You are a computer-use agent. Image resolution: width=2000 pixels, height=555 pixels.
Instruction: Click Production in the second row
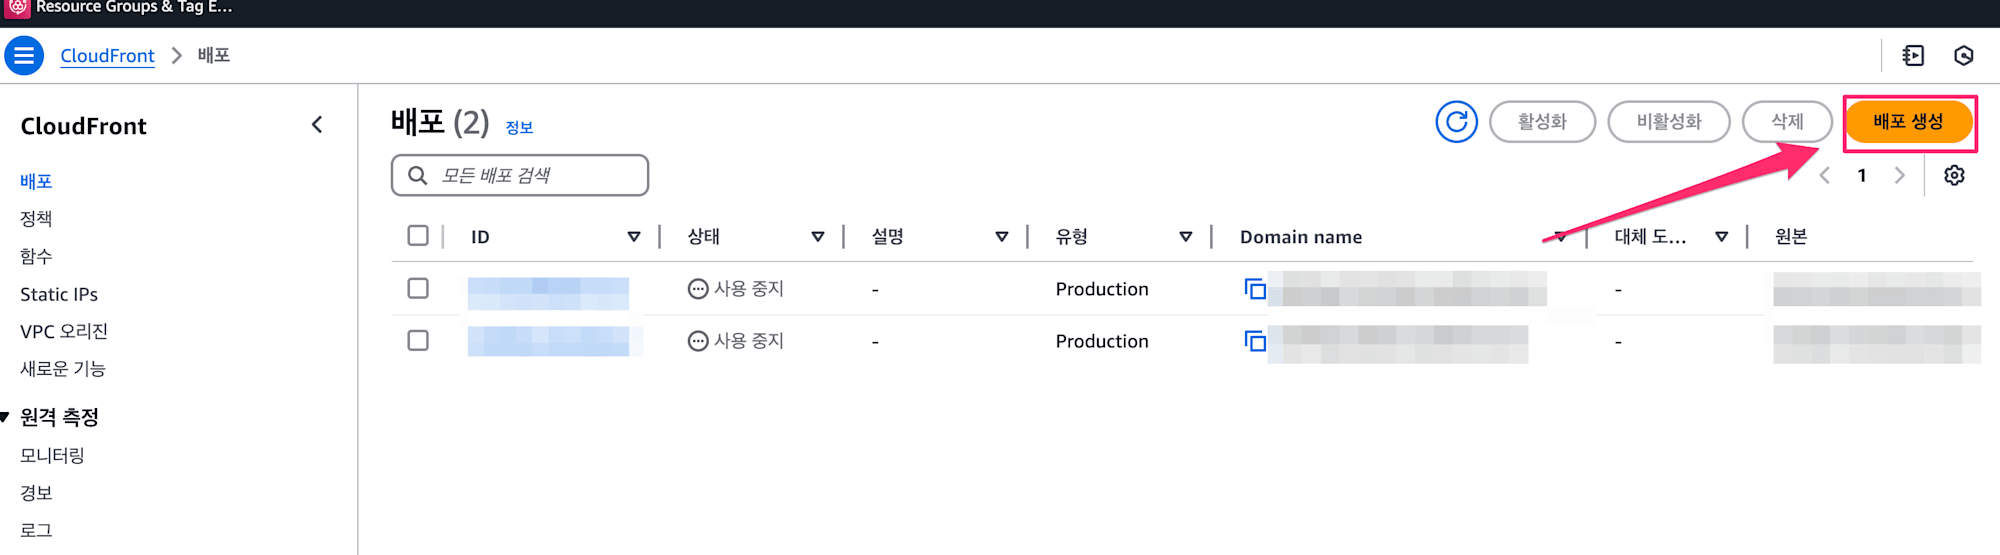click(x=1102, y=341)
